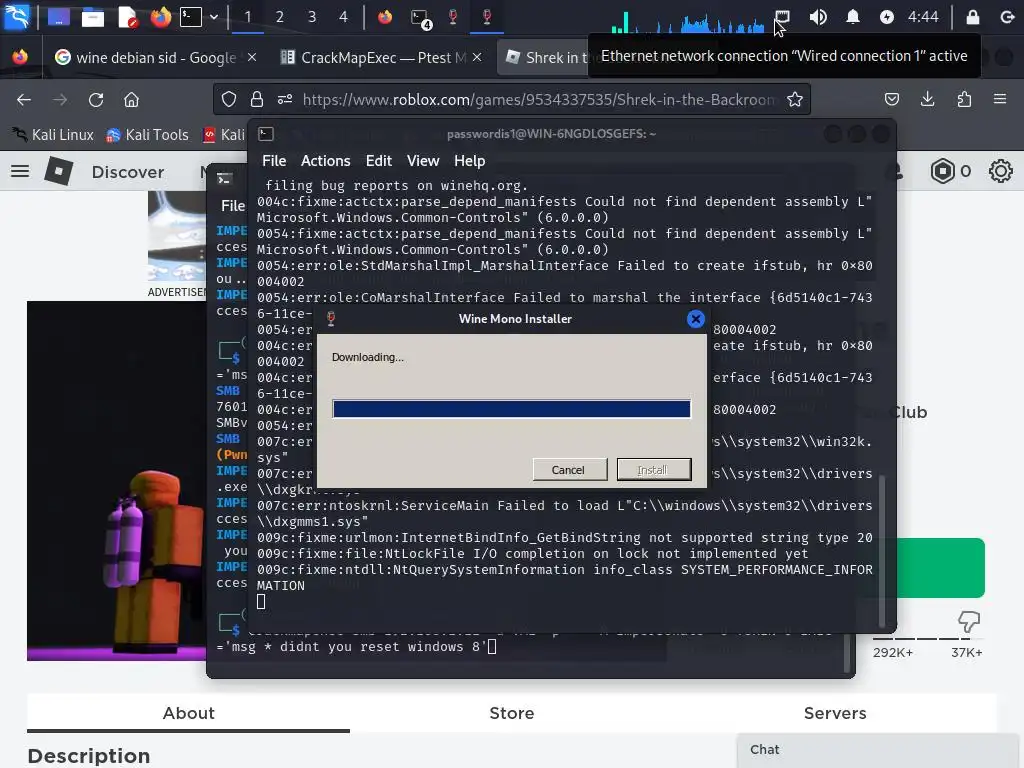Focus the first Wine window taskbar item
Viewport: 1024px width, 768px height.
pyautogui.click(x=453, y=17)
